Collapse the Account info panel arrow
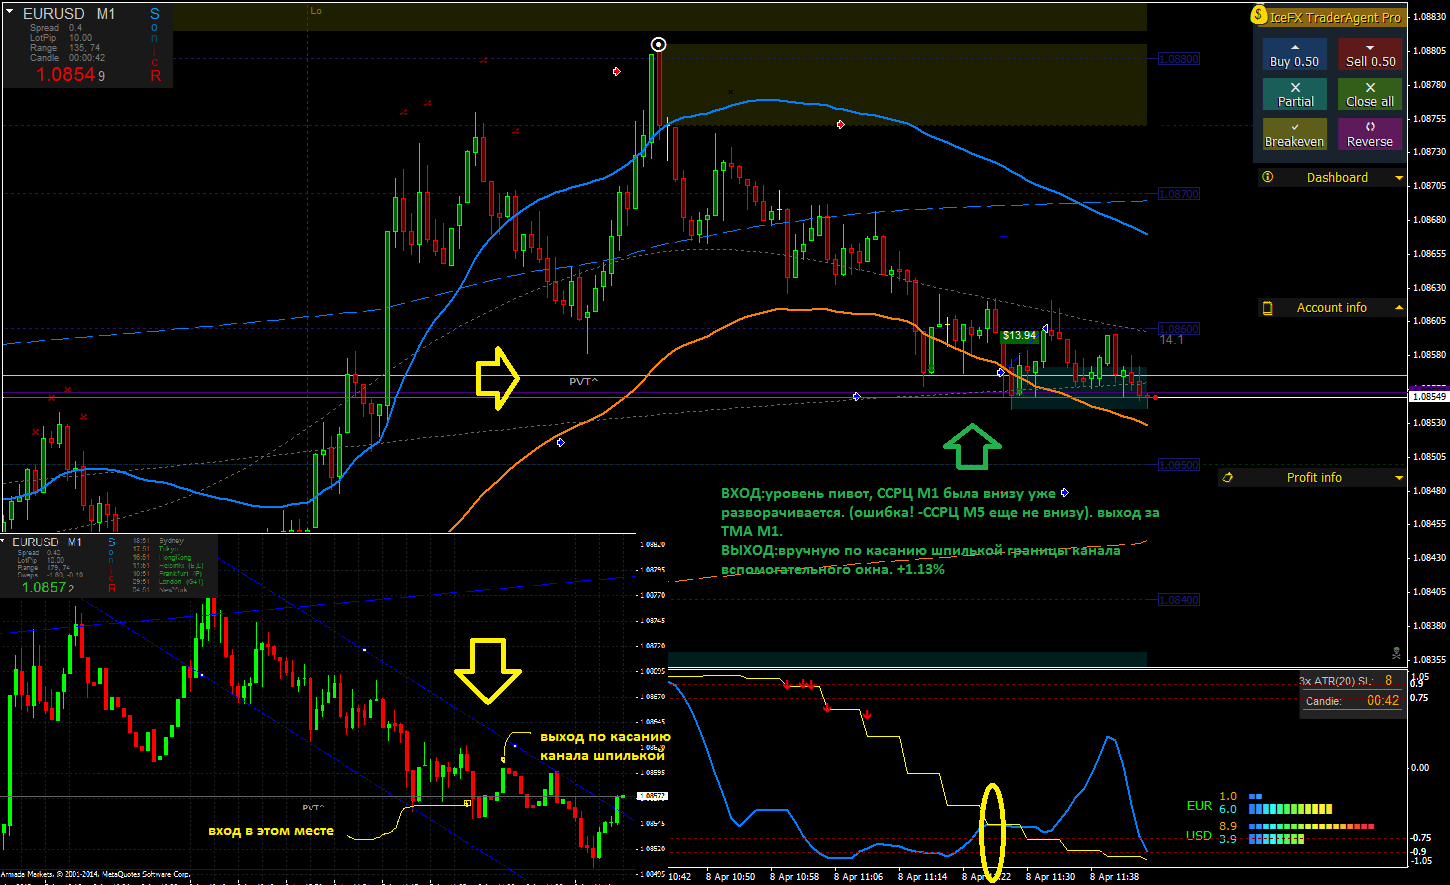The image size is (1450, 885). point(1398,307)
